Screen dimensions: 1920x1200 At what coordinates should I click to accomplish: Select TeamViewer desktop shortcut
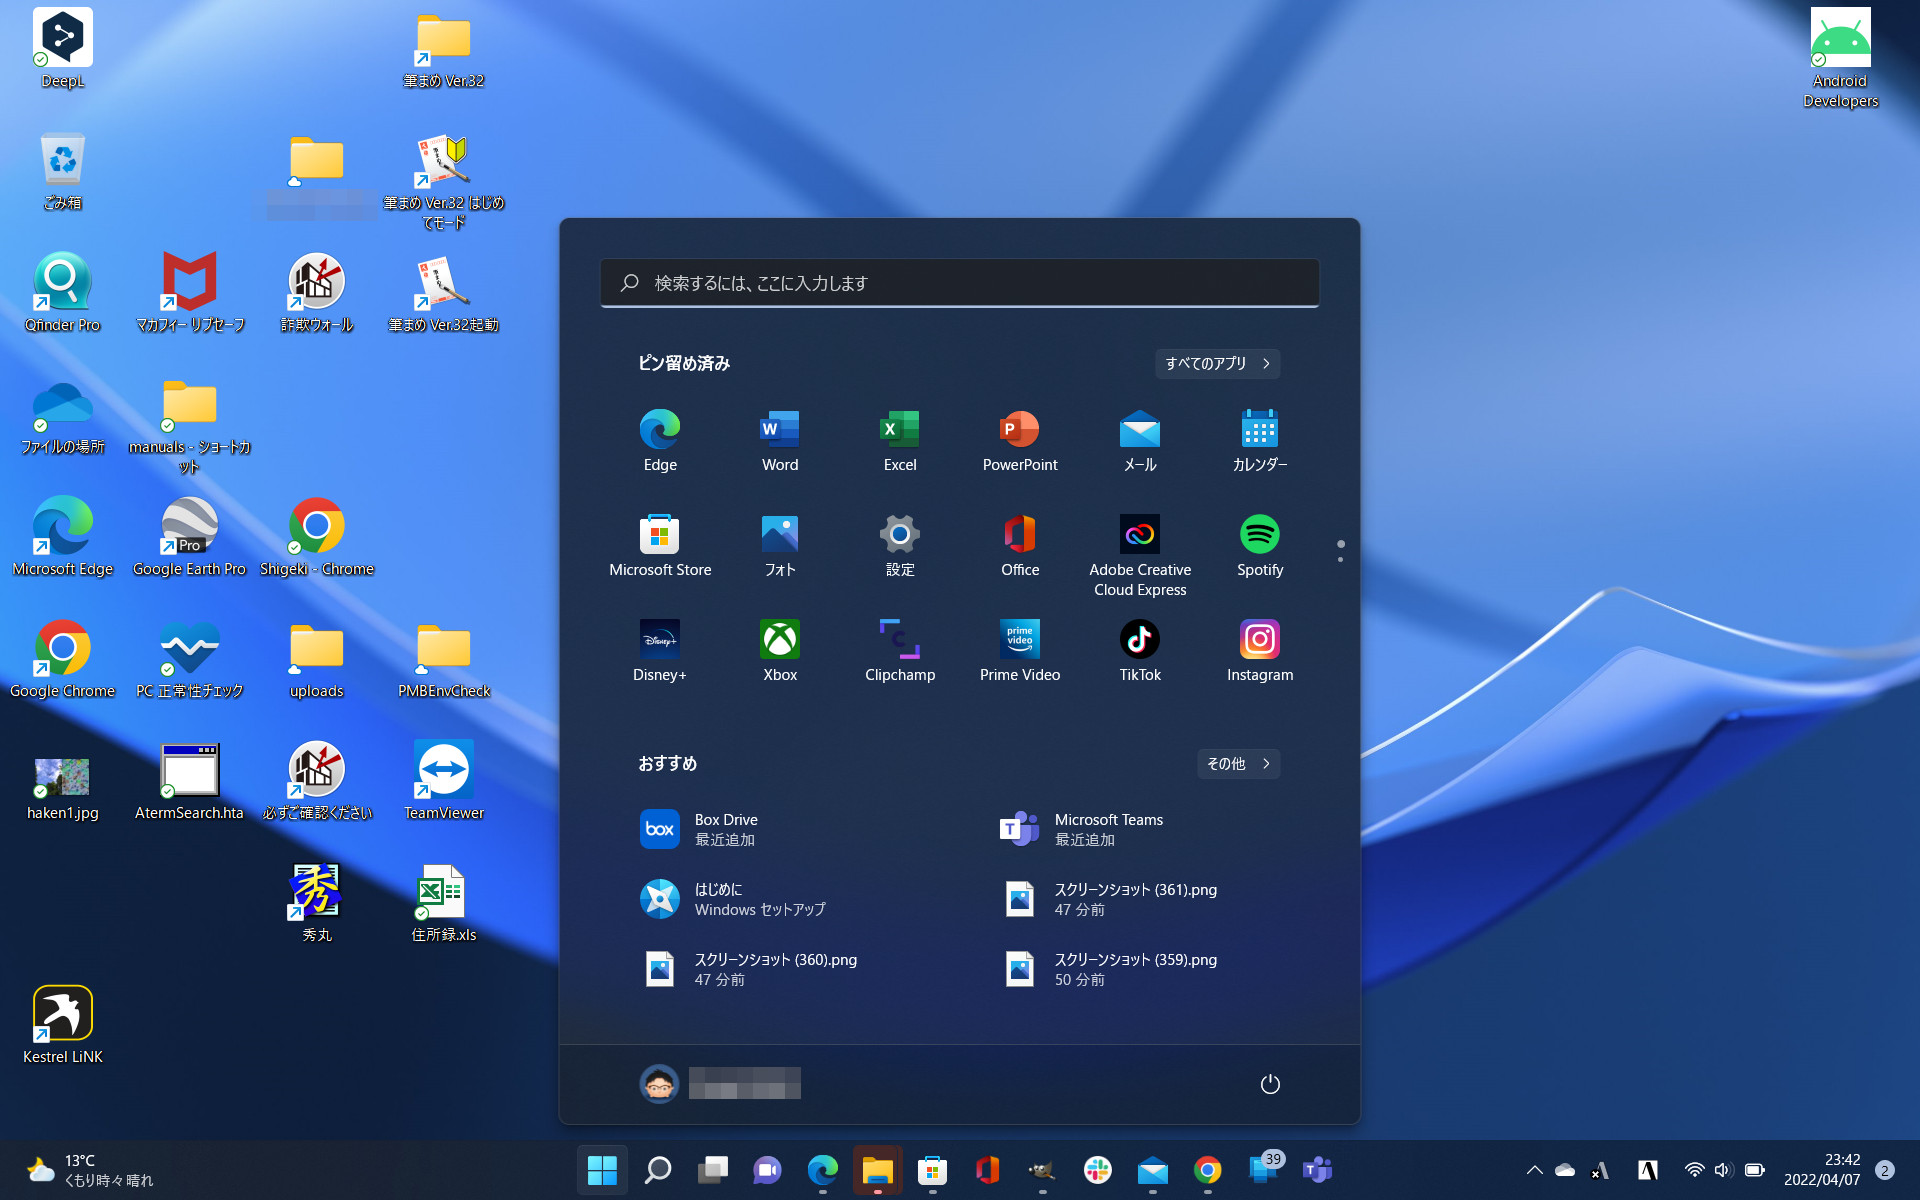point(444,781)
